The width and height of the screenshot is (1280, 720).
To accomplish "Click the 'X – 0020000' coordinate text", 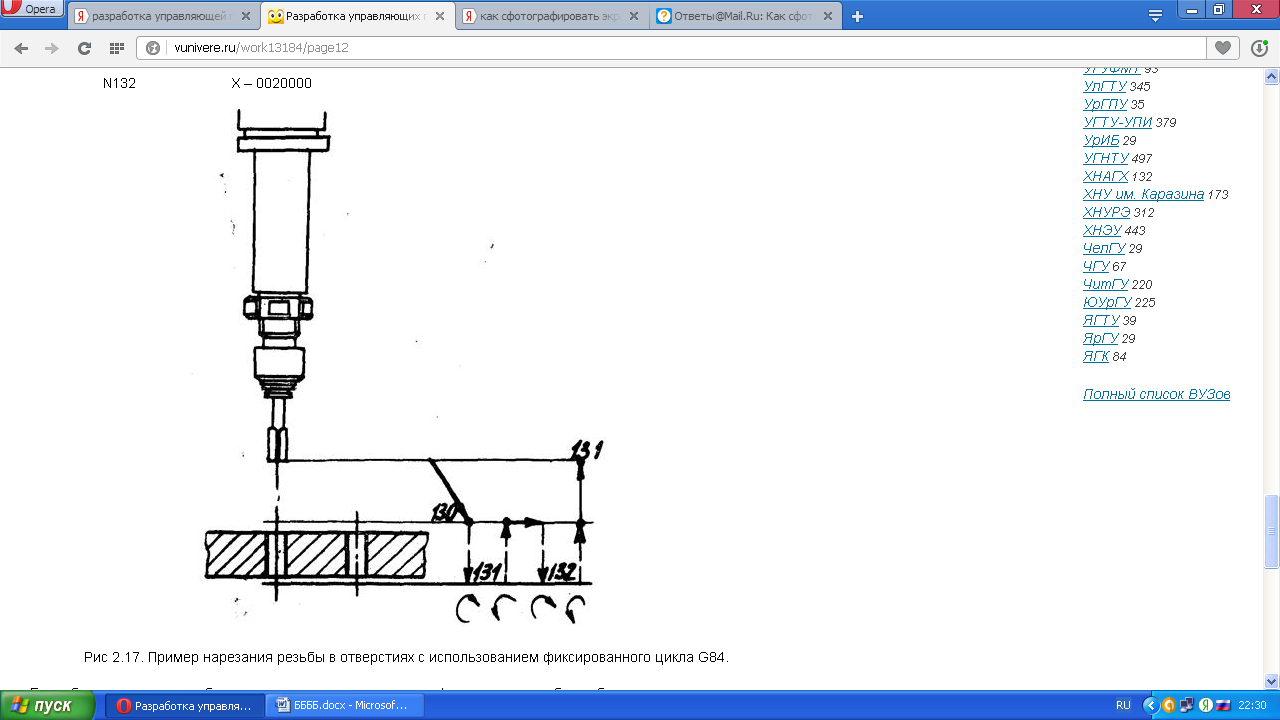I will pyautogui.click(x=271, y=84).
